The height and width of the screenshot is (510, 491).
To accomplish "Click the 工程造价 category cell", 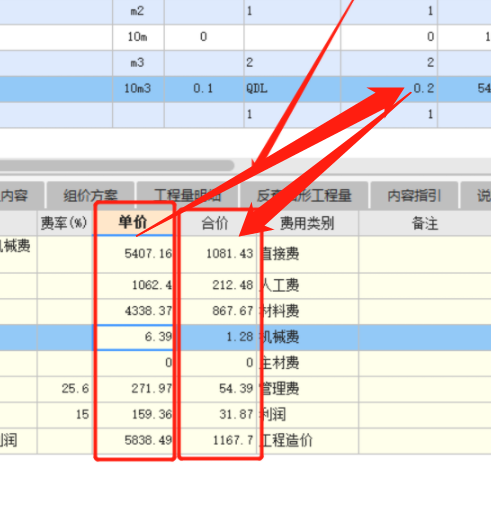I will [x=307, y=441].
